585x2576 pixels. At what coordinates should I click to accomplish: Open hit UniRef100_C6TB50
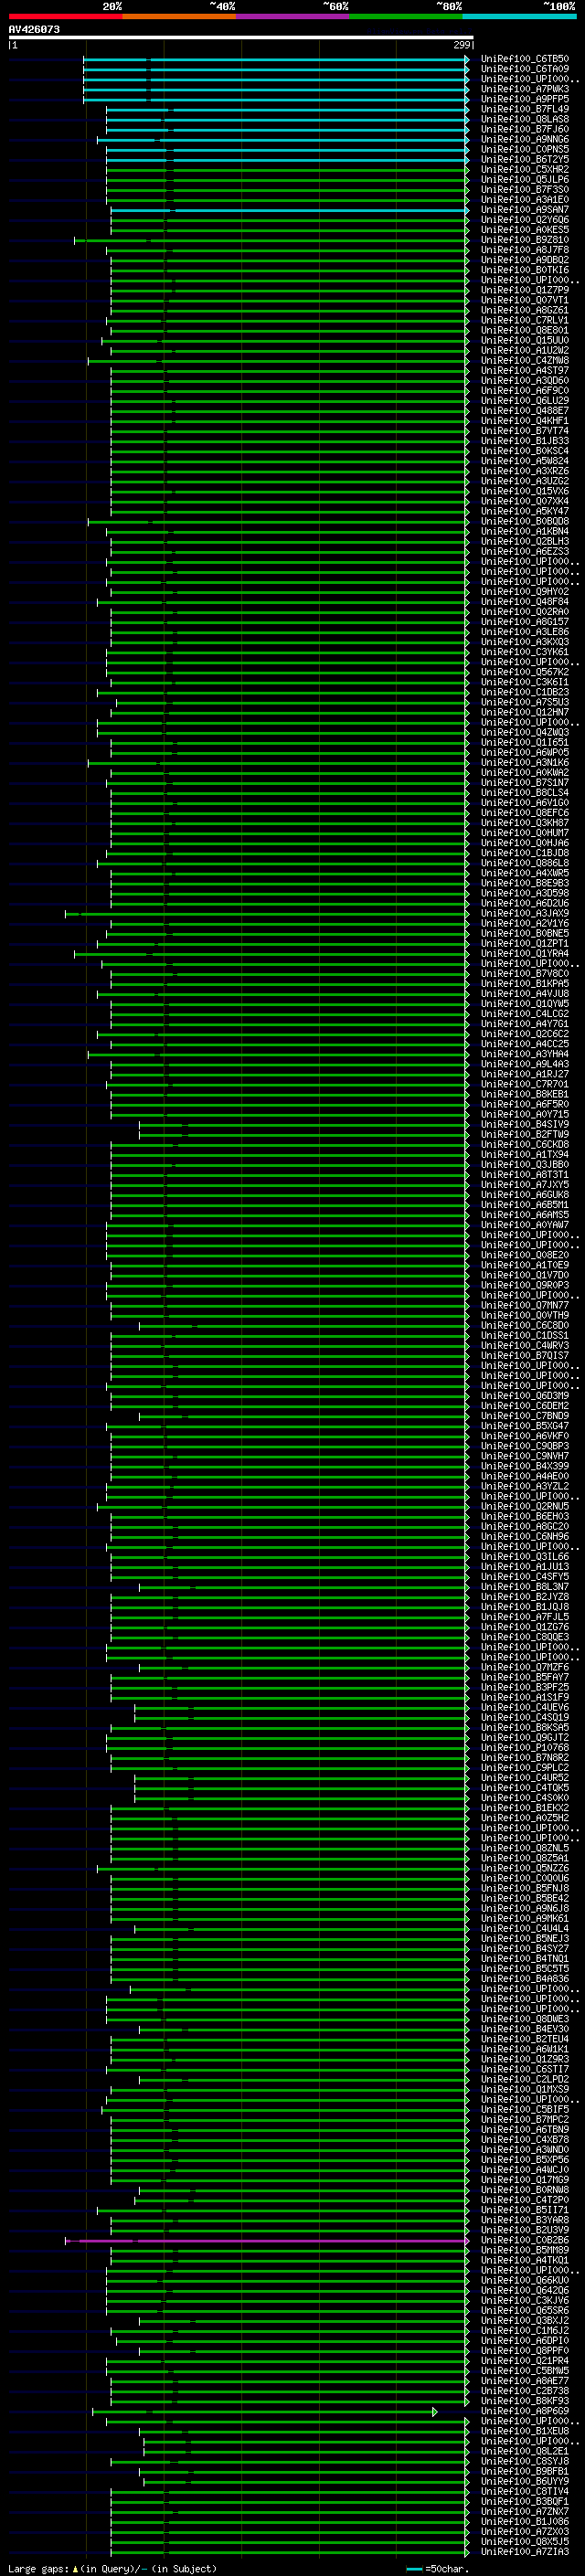coord(525,59)
